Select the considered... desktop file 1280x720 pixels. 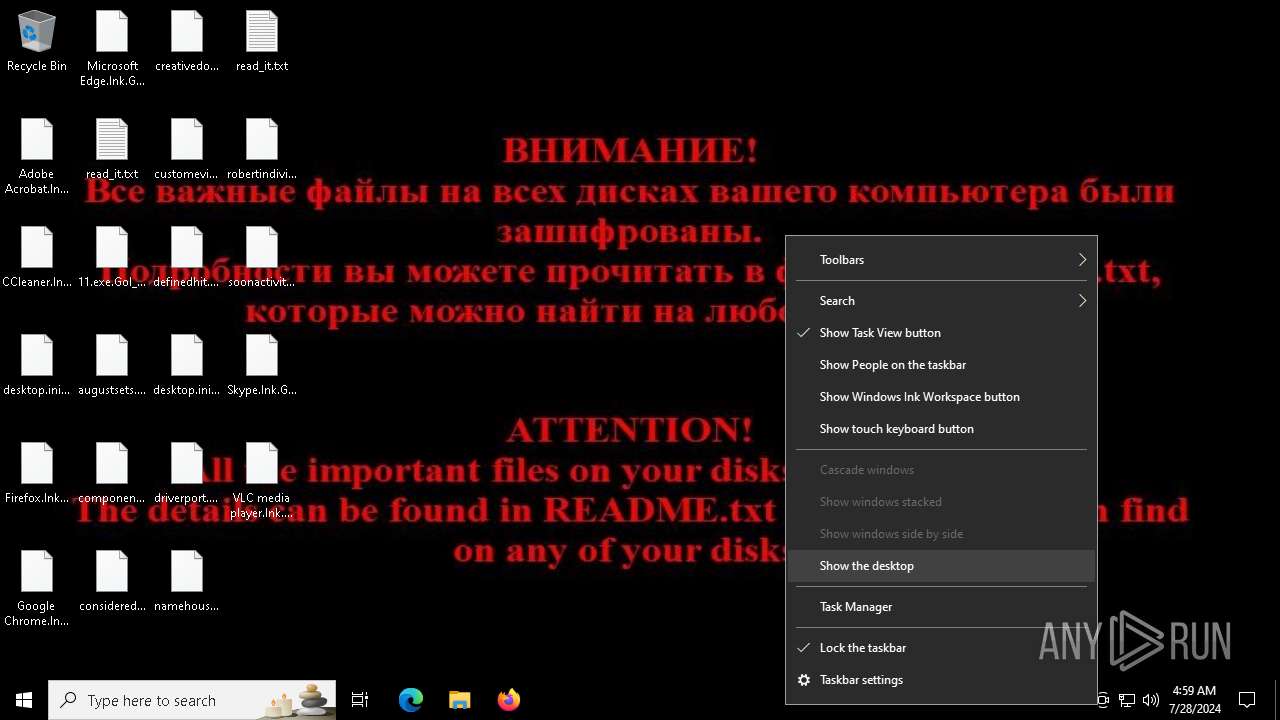point(112,582)
